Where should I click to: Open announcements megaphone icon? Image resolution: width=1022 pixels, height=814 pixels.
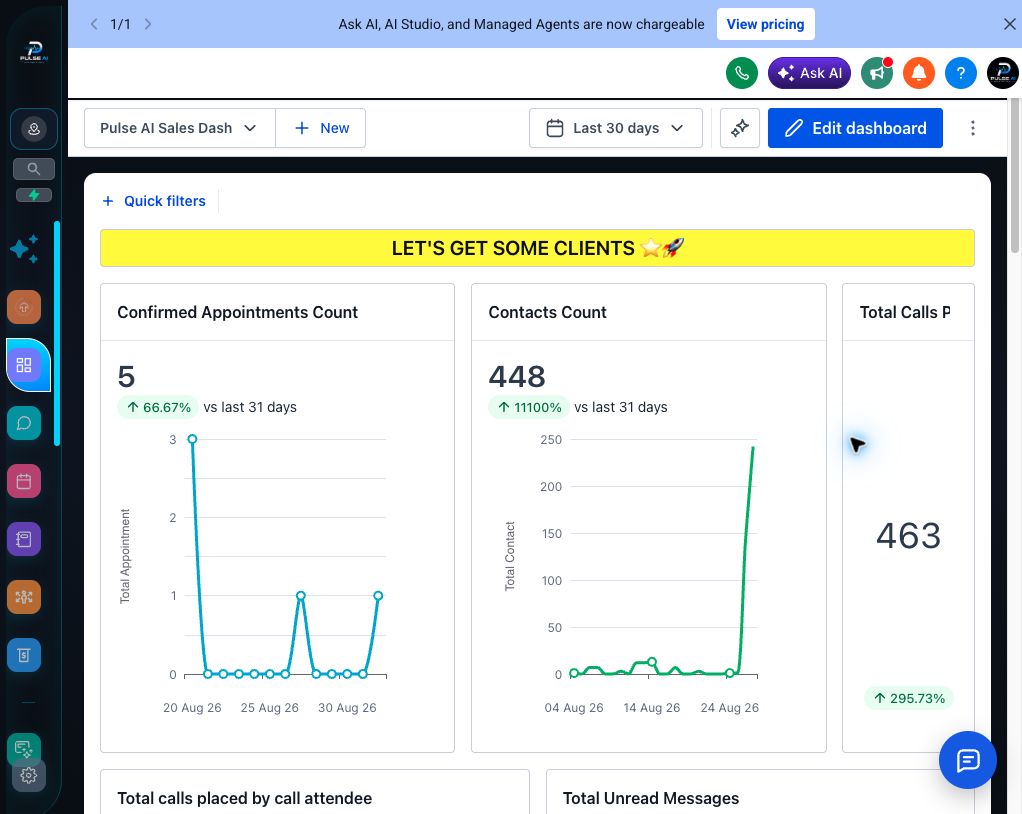pyautogui.click(x=877, y=73)
